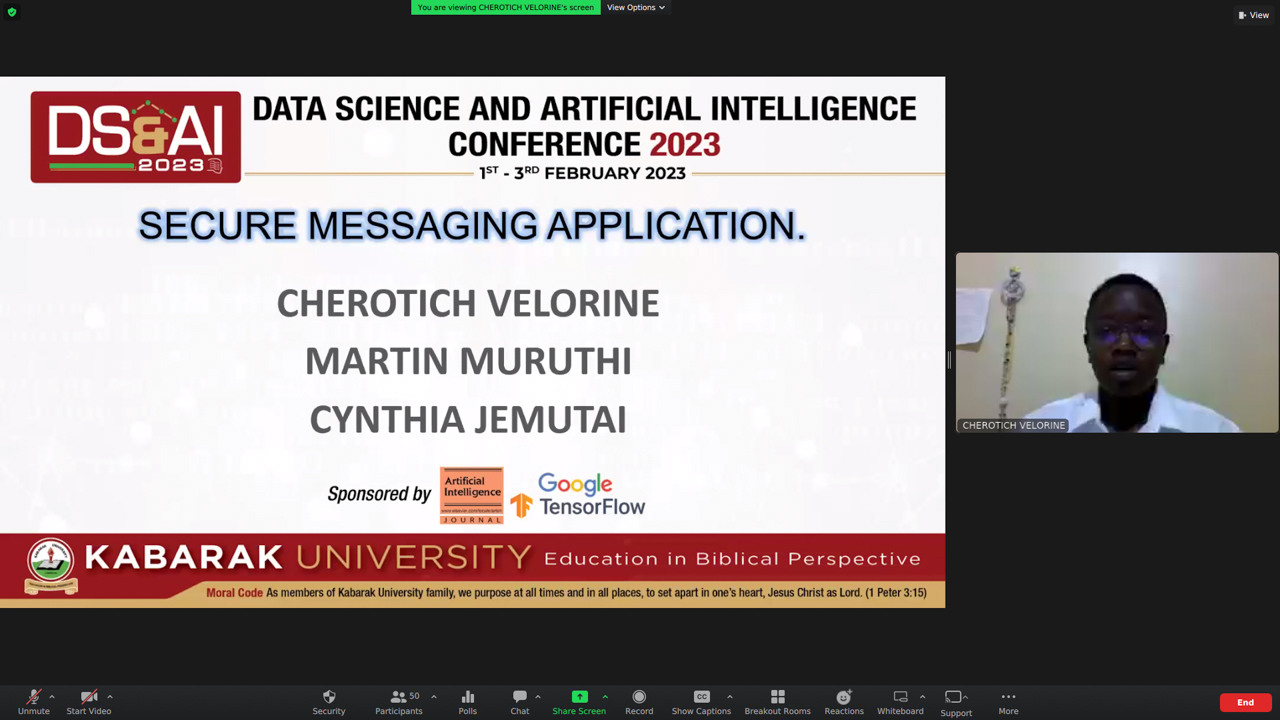The width and height of the screenshot is (1280, 720).
Task: Expand the caret next to Whiteboard
Action: tap(922, 697)
